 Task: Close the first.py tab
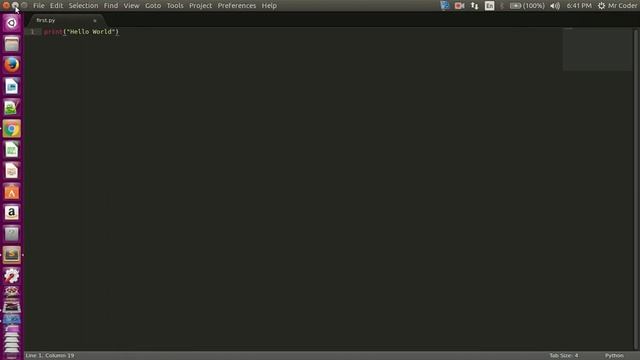(95, 20)
